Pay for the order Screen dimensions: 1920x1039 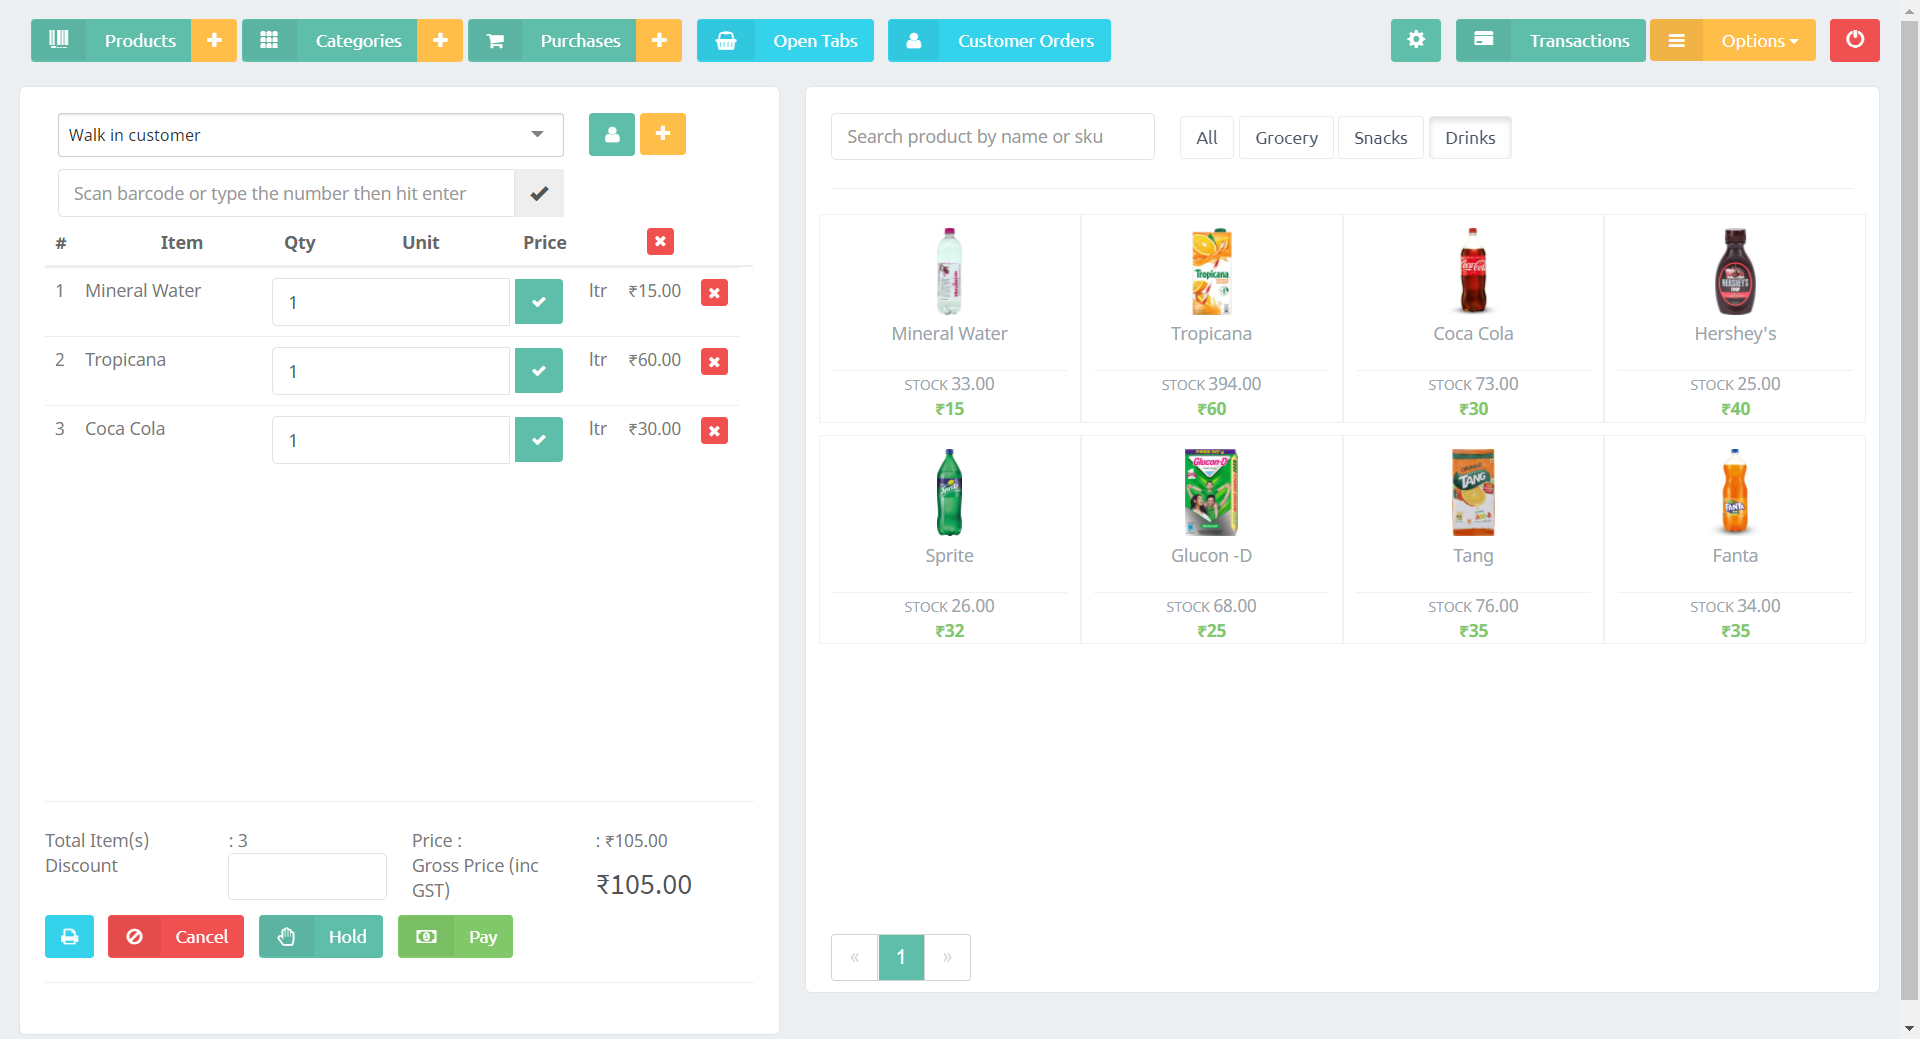455,937
